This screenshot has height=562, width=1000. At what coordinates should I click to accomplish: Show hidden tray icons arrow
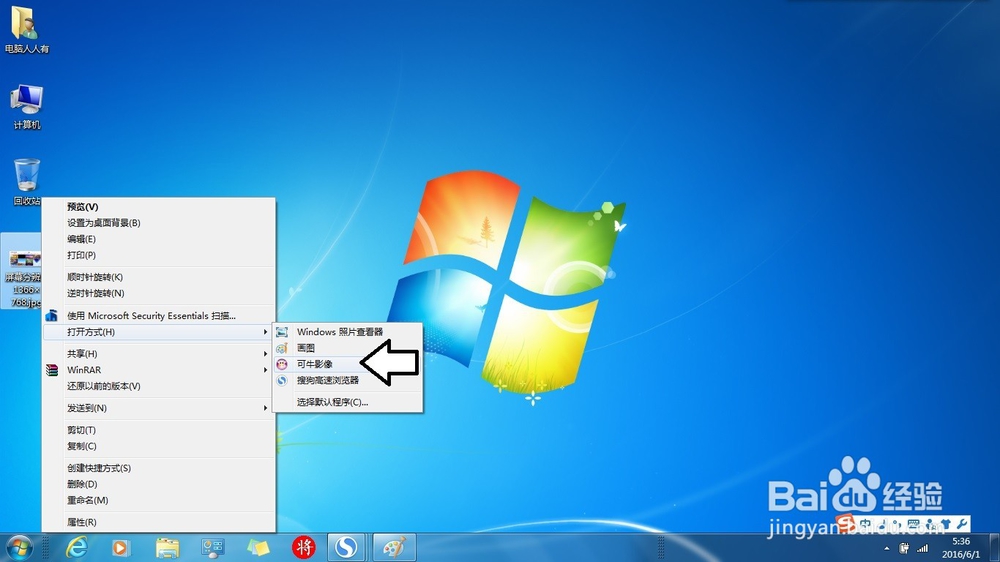tap(886, 549)
